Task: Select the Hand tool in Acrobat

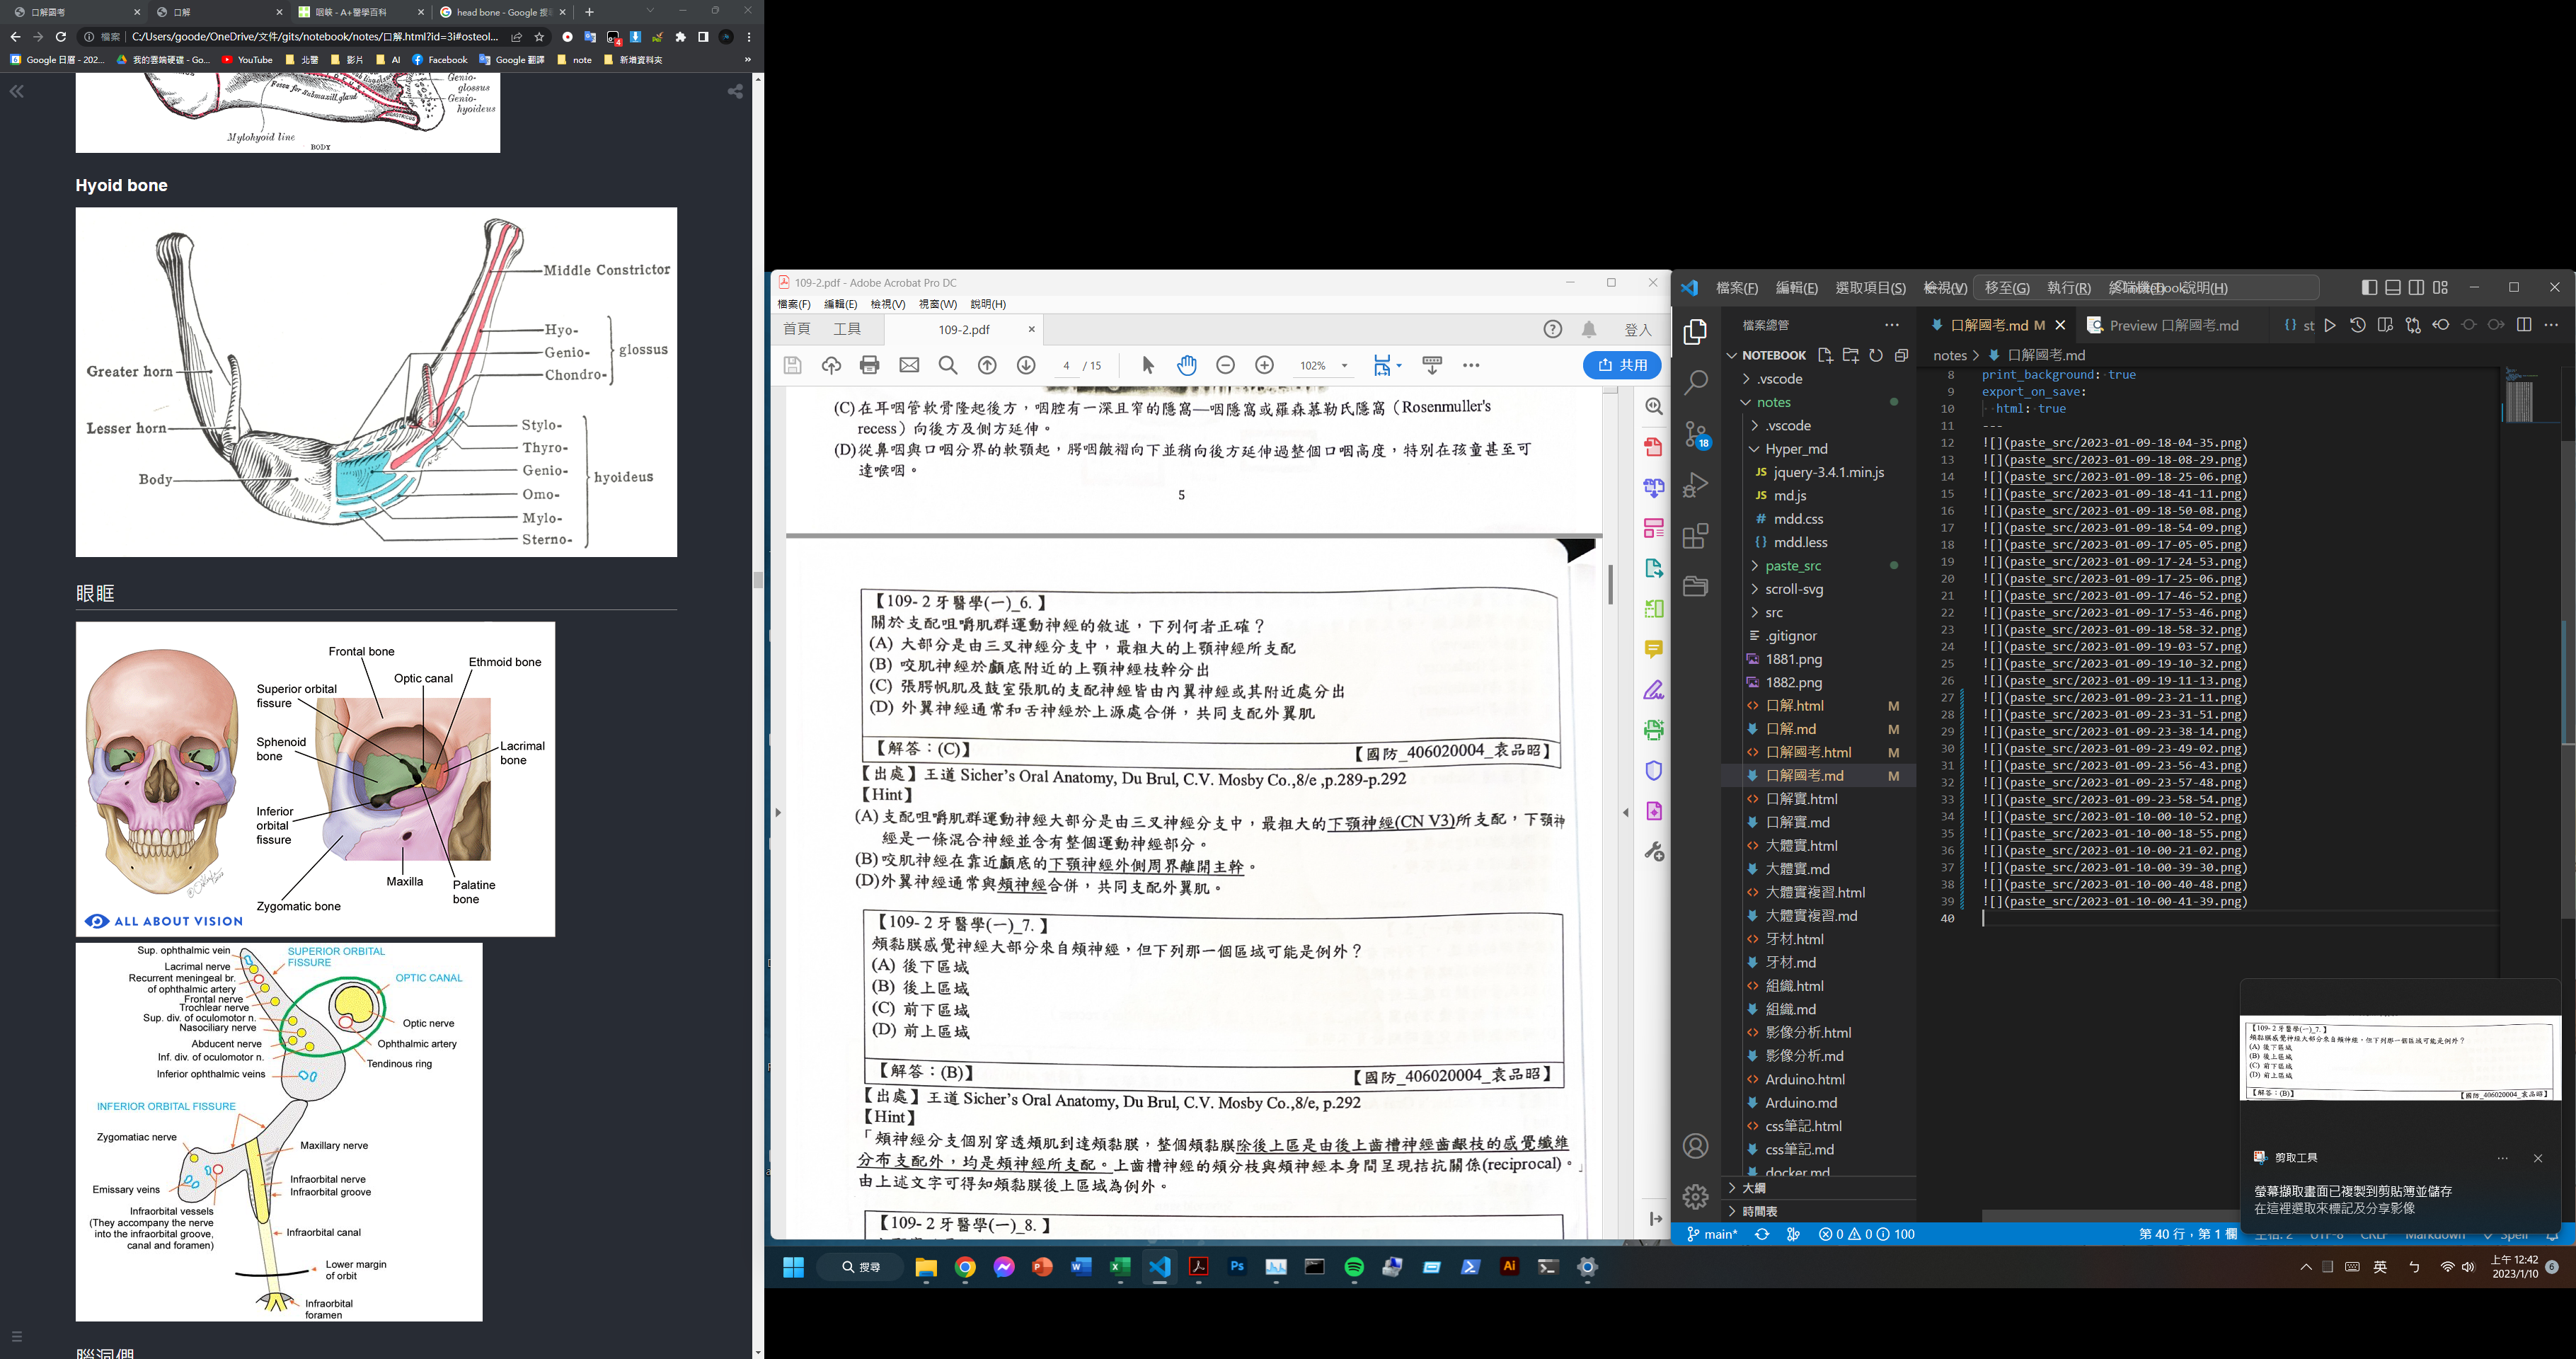Action: pyautogui.click(x=1187, y=365)
